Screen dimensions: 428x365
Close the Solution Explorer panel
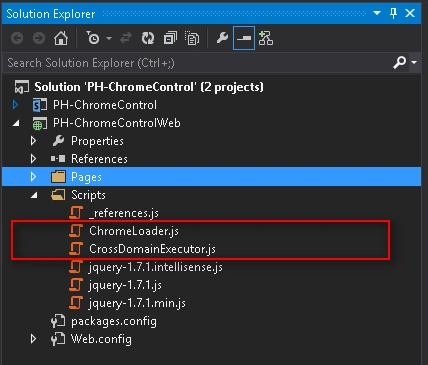coord(410,13)
